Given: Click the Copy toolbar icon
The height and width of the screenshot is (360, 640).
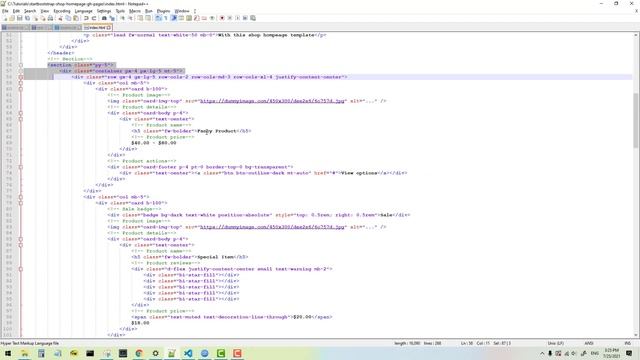Looking at the screenshot, I should click(68, 18).
